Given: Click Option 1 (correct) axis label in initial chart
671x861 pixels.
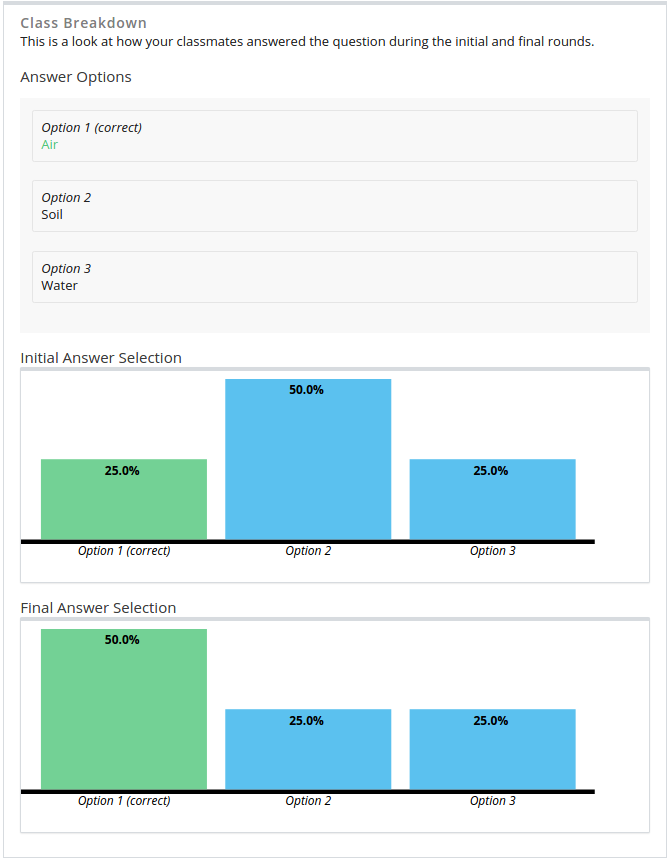Looking at the screenshot, I should click(124, 551).
